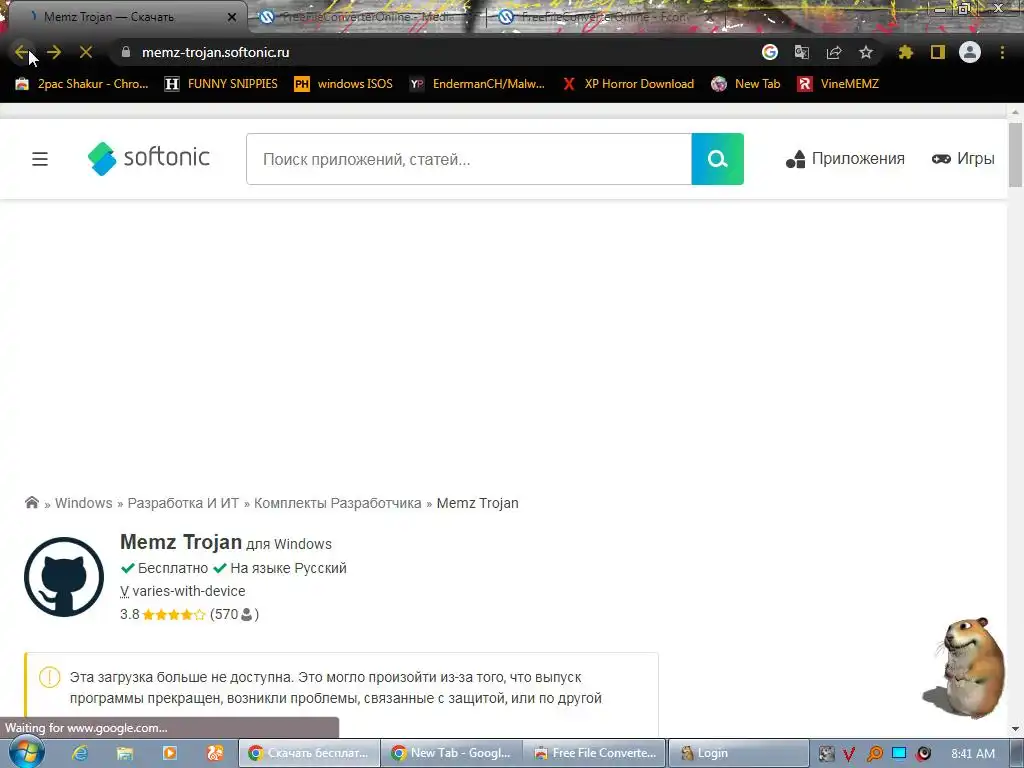Open the Комплекты Разработчика breadcrumb link
Viewport: 1024px width, 768px height.
pos(338,503)
